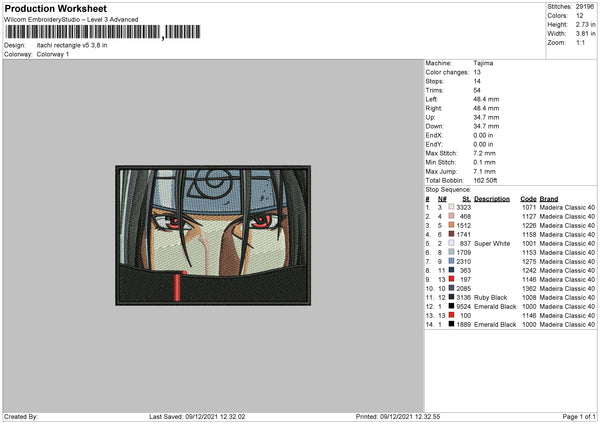The image size is (600, 424).
Task: Click the Min Stitch value 0.1 mm
Action: 484,162
